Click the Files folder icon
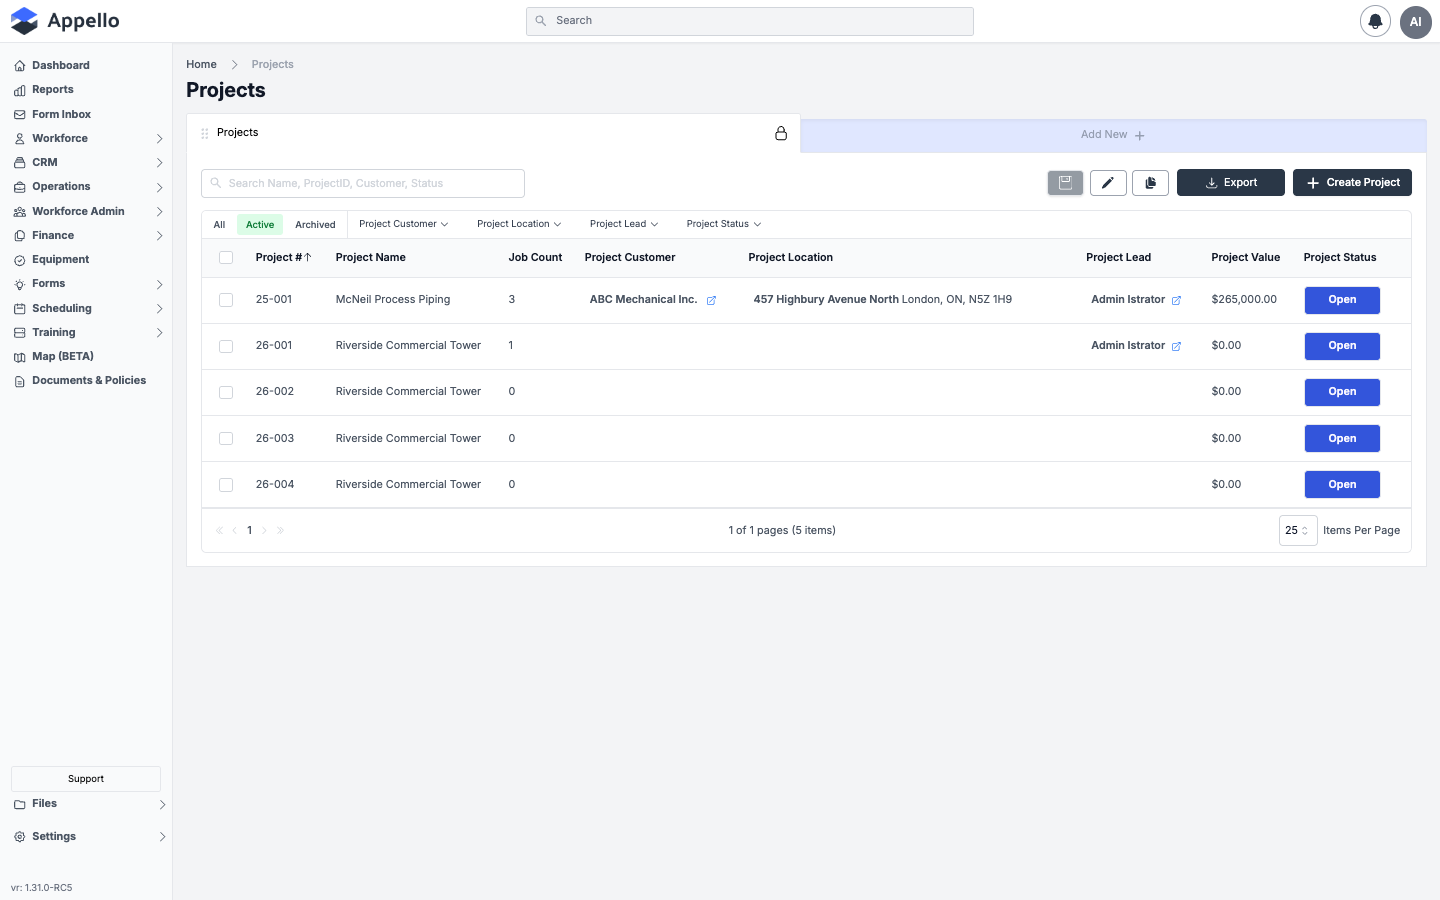 (x=20, y=804)
